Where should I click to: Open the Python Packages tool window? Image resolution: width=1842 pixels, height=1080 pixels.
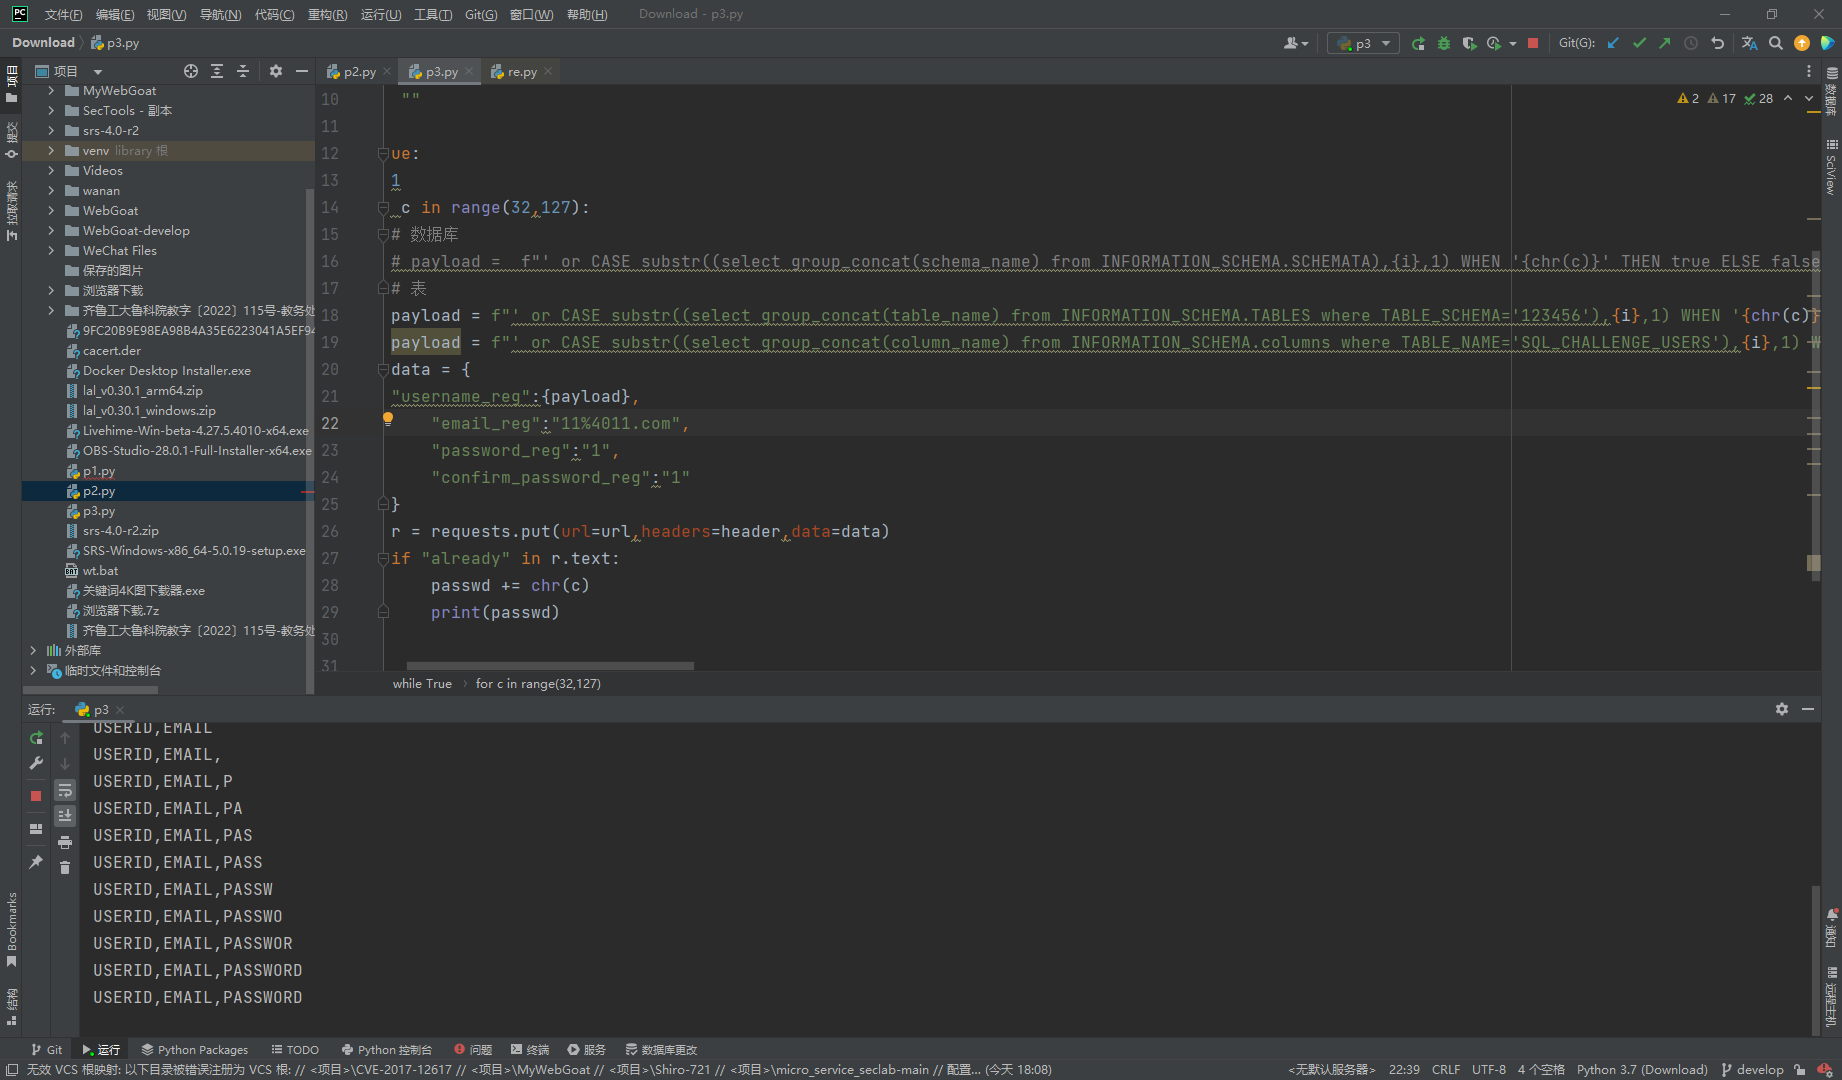pos(194,1050)
